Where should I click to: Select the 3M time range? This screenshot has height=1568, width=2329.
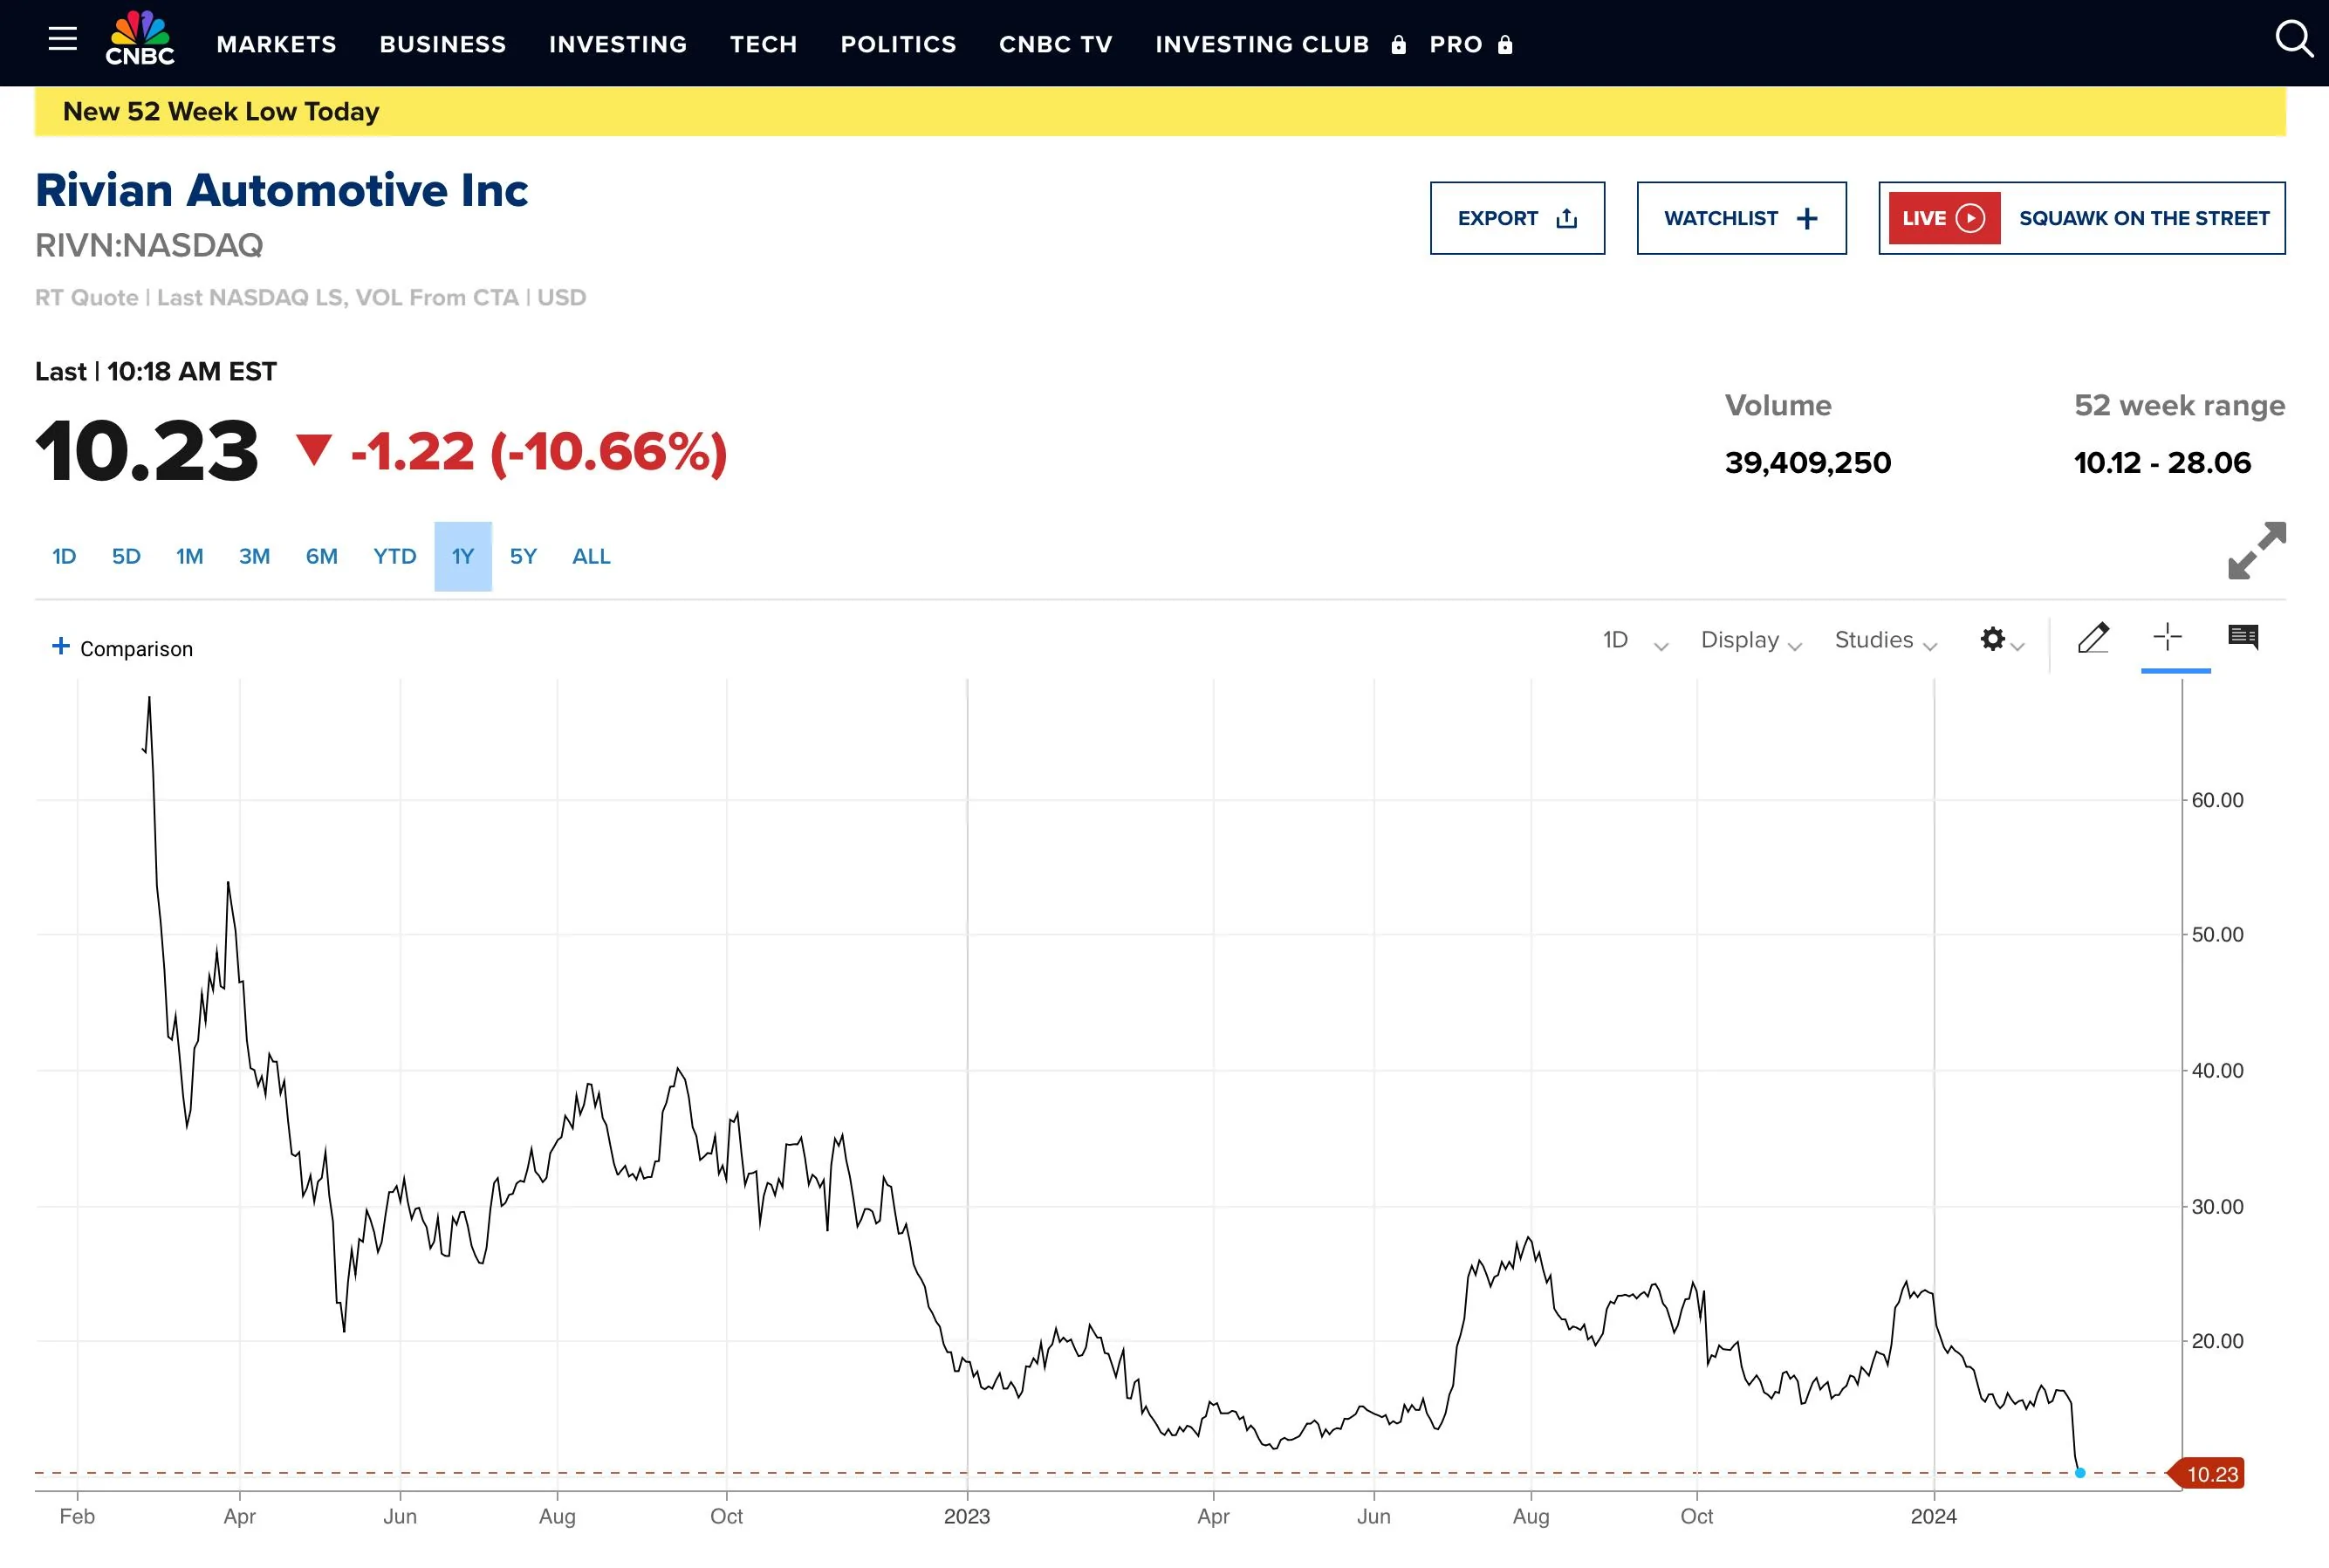coord(254,556)
